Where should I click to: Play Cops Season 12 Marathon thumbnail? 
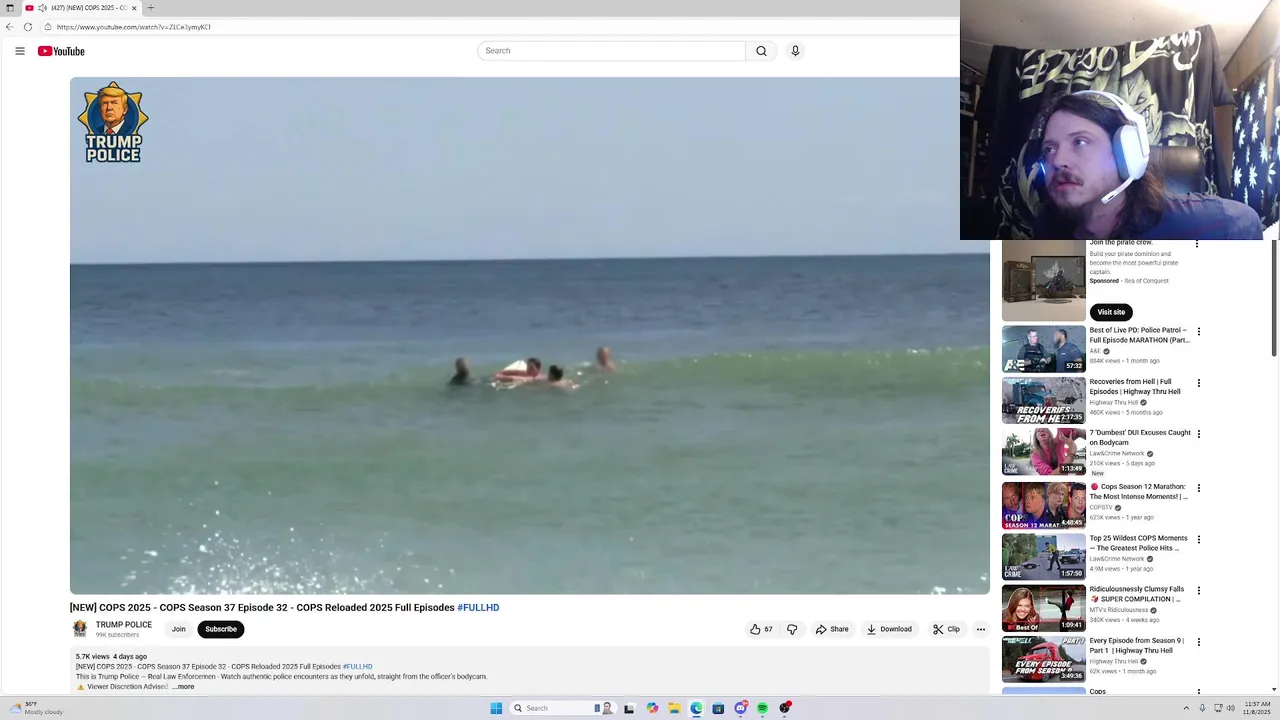(x=1044, y=505)
